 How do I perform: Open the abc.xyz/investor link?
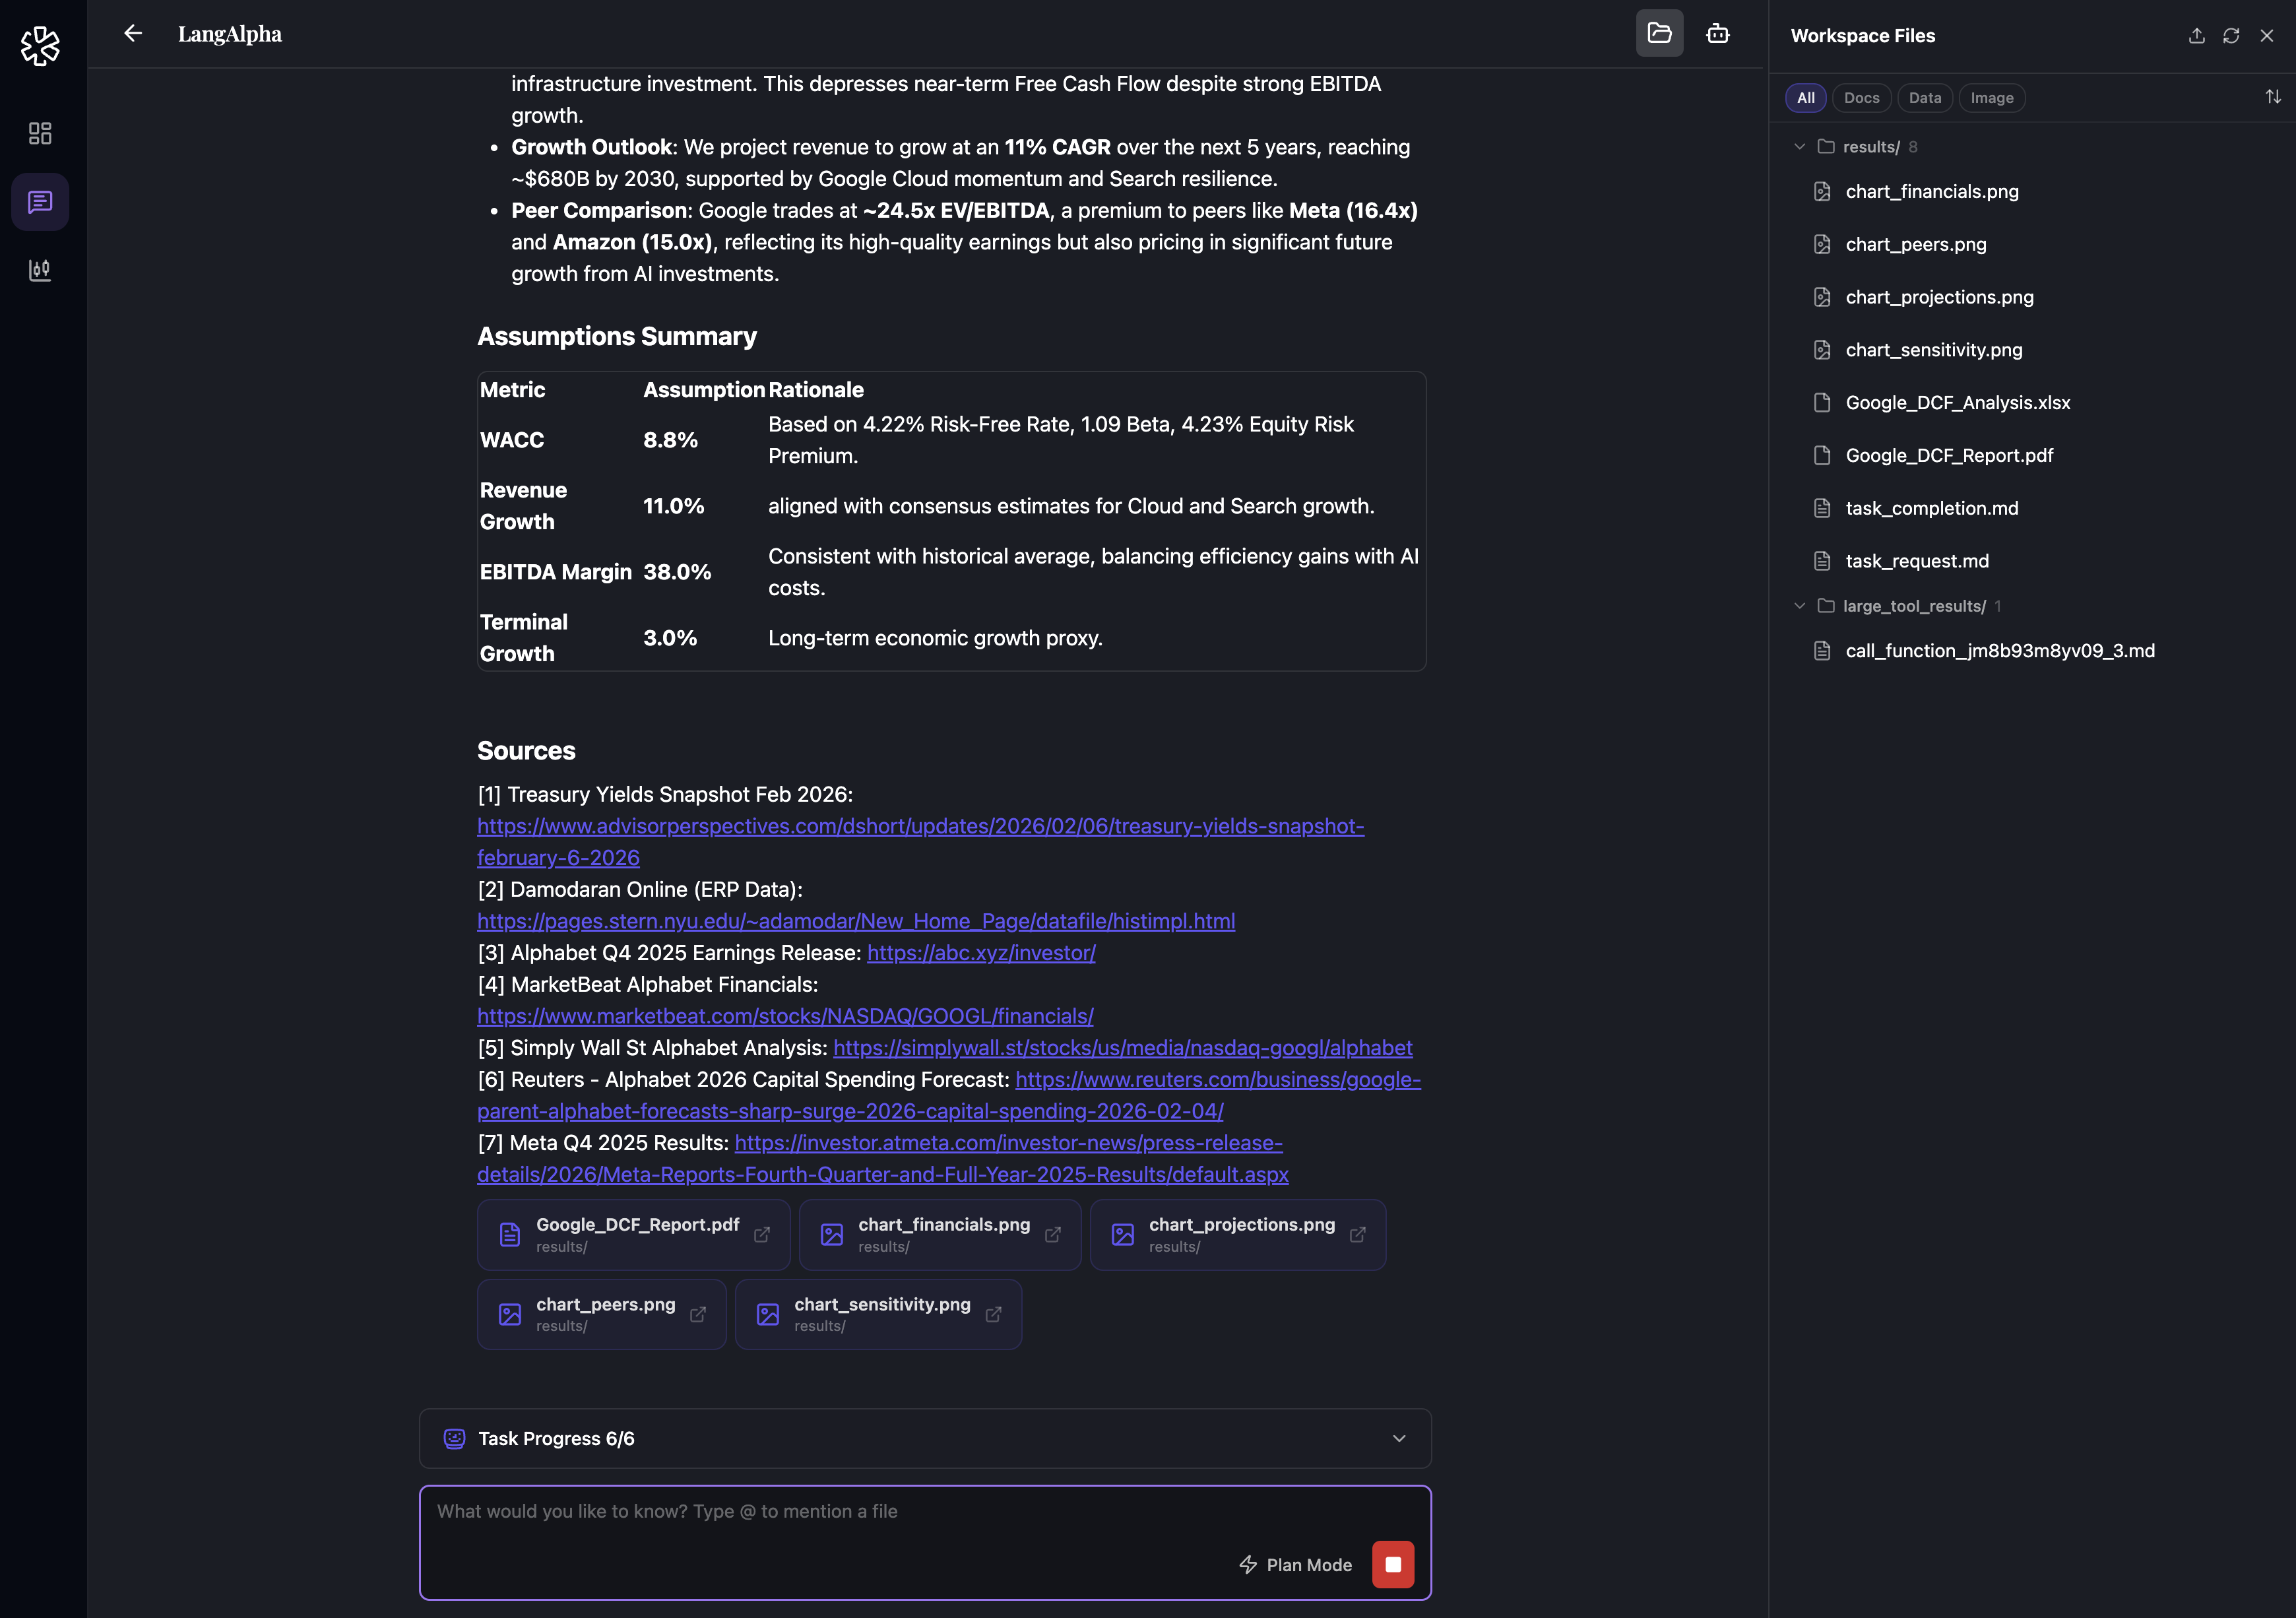980,953
